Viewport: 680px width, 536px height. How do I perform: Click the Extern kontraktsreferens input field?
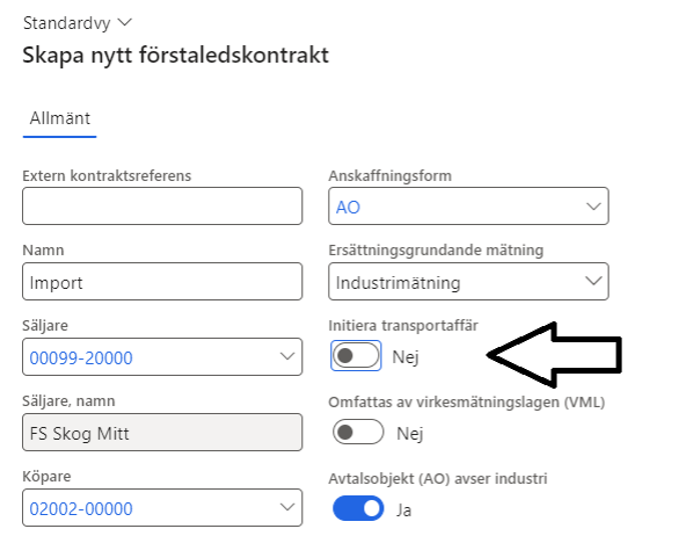pos(162,206)
